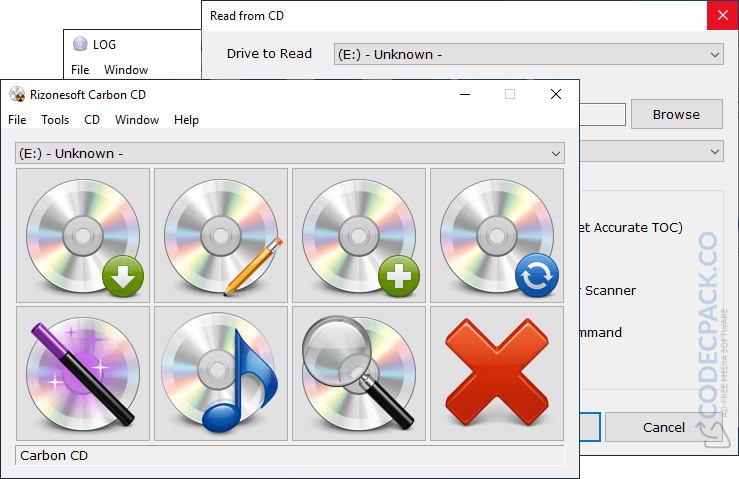The width and height of the screenshot is (739, 479).
Task: Click the Cancel button in Read from CD
Action: 664,427
